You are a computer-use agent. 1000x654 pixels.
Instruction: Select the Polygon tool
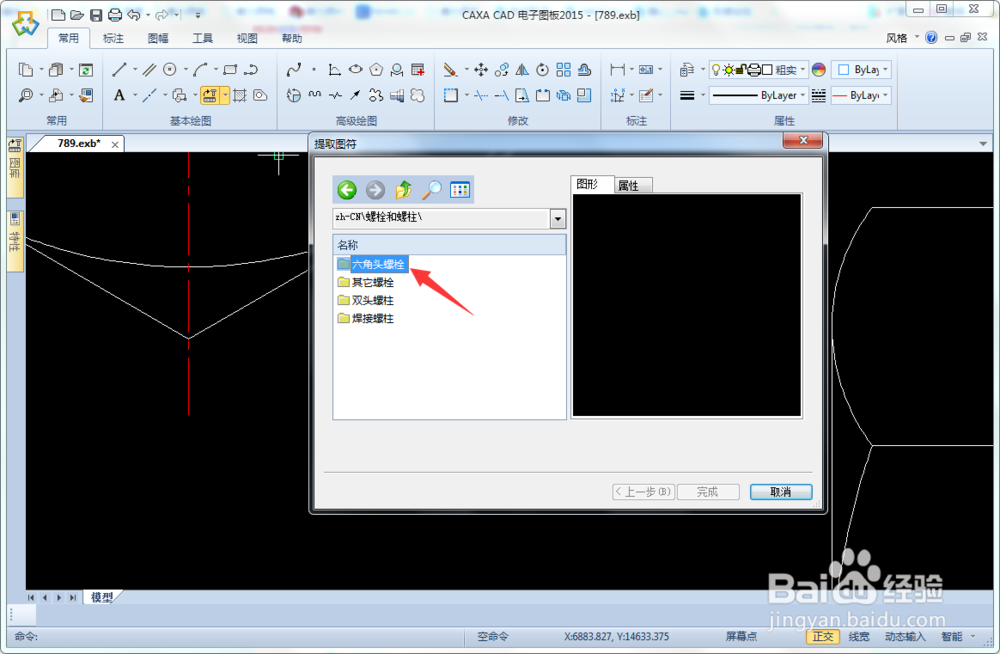(x=376, y=70)
